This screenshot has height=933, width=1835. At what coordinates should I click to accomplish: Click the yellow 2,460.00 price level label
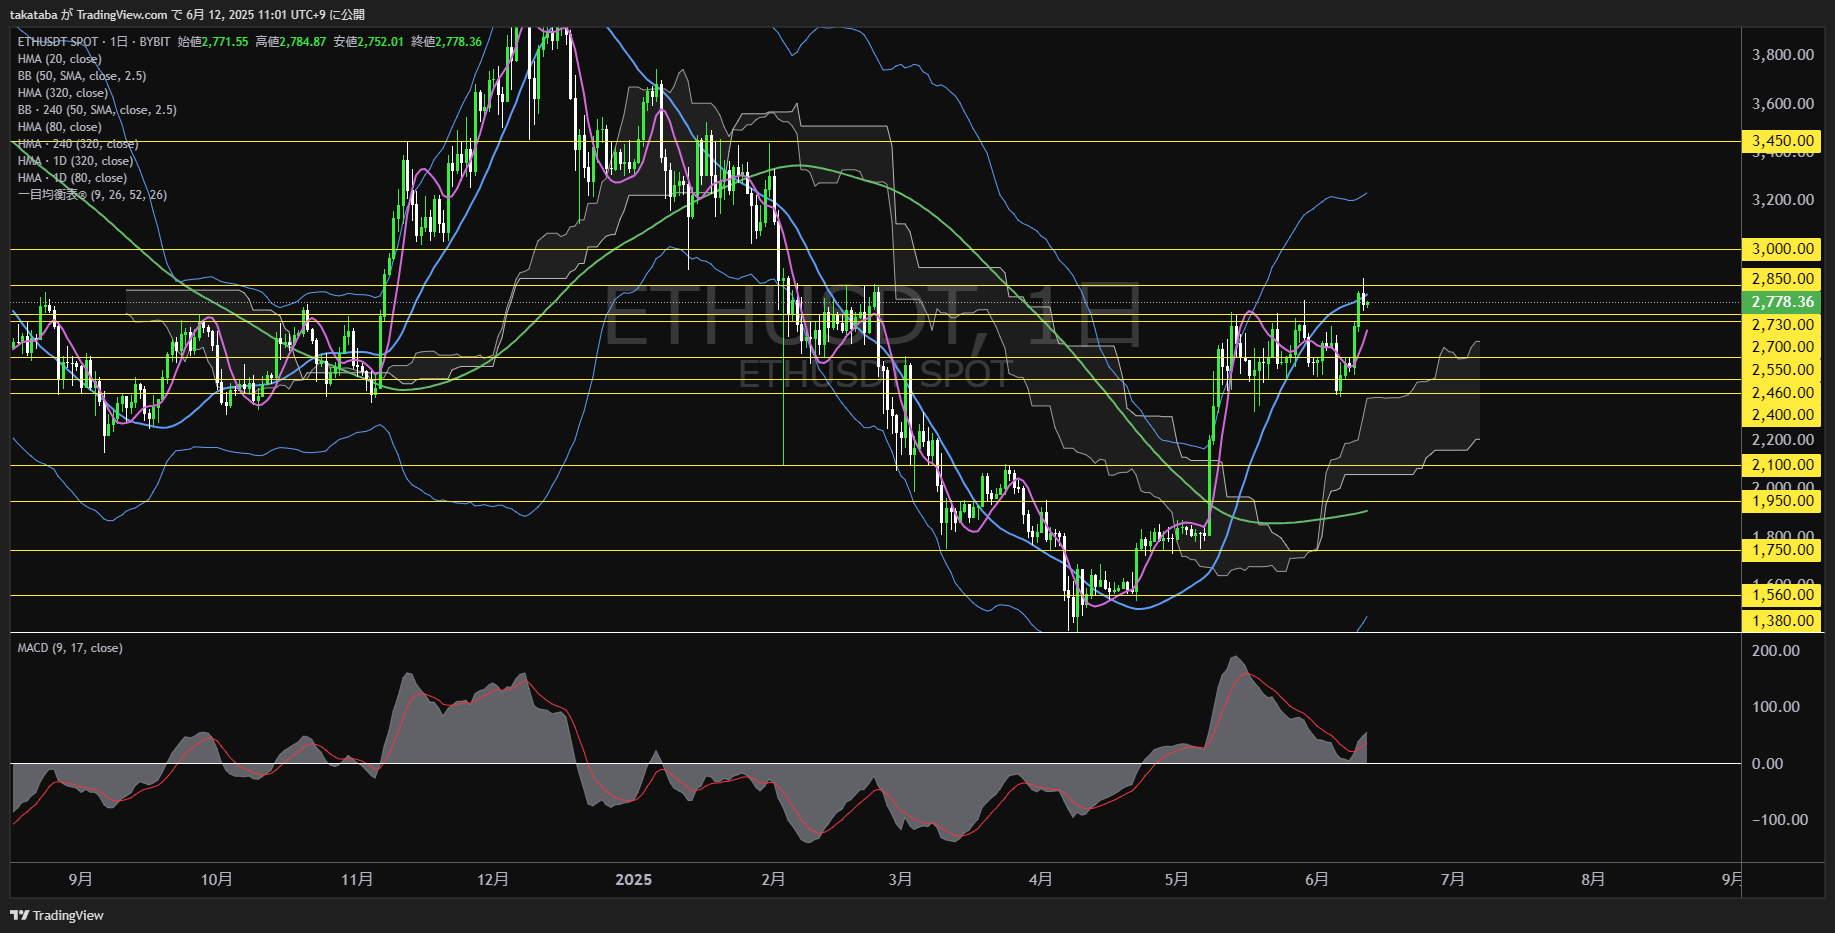tap(1783, 393)
